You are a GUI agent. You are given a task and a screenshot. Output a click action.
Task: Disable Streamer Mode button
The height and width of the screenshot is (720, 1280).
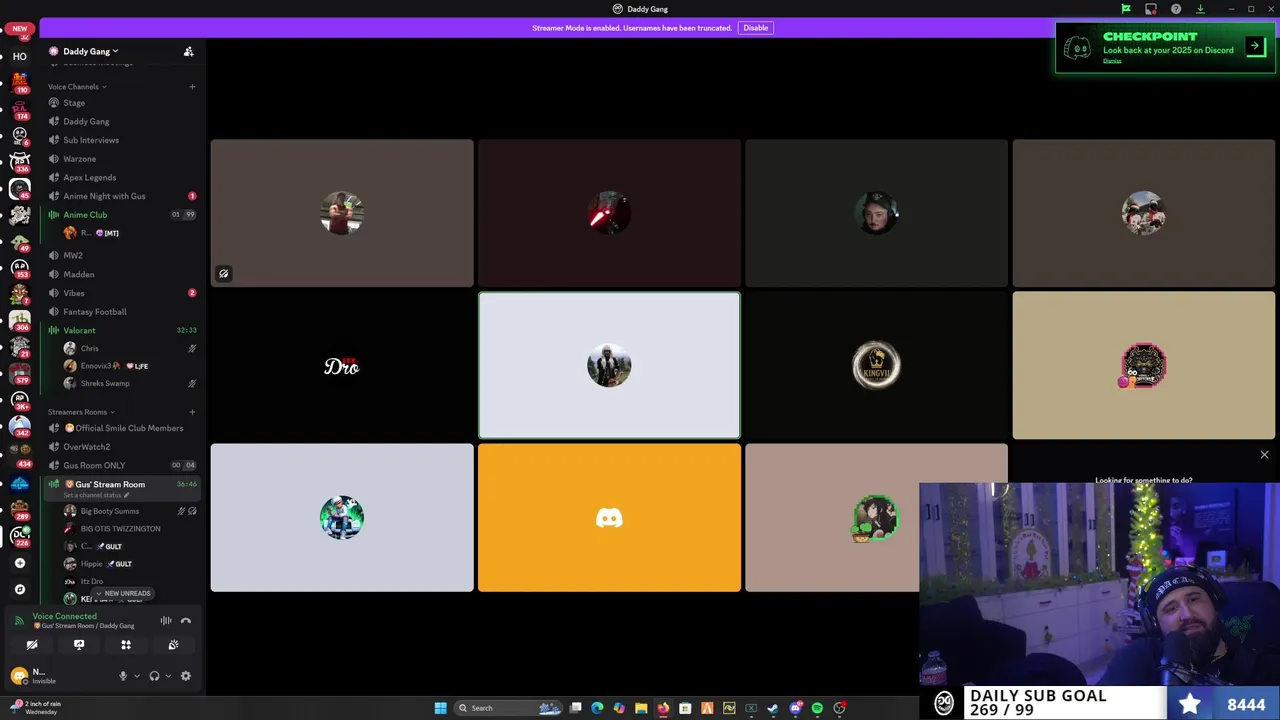756,28
